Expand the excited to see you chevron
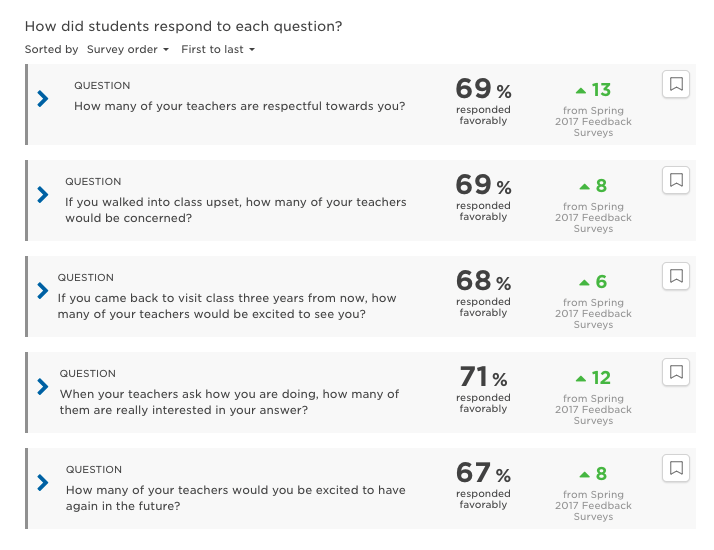Image resolution: width=714 pixels, height=550 pixels. [x=43, y=290]
